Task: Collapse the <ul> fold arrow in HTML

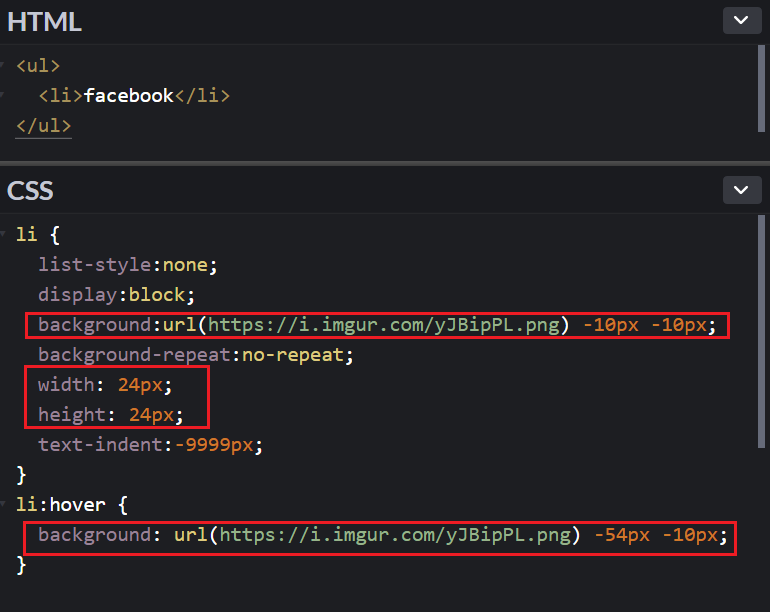Action: pos(2,66)
